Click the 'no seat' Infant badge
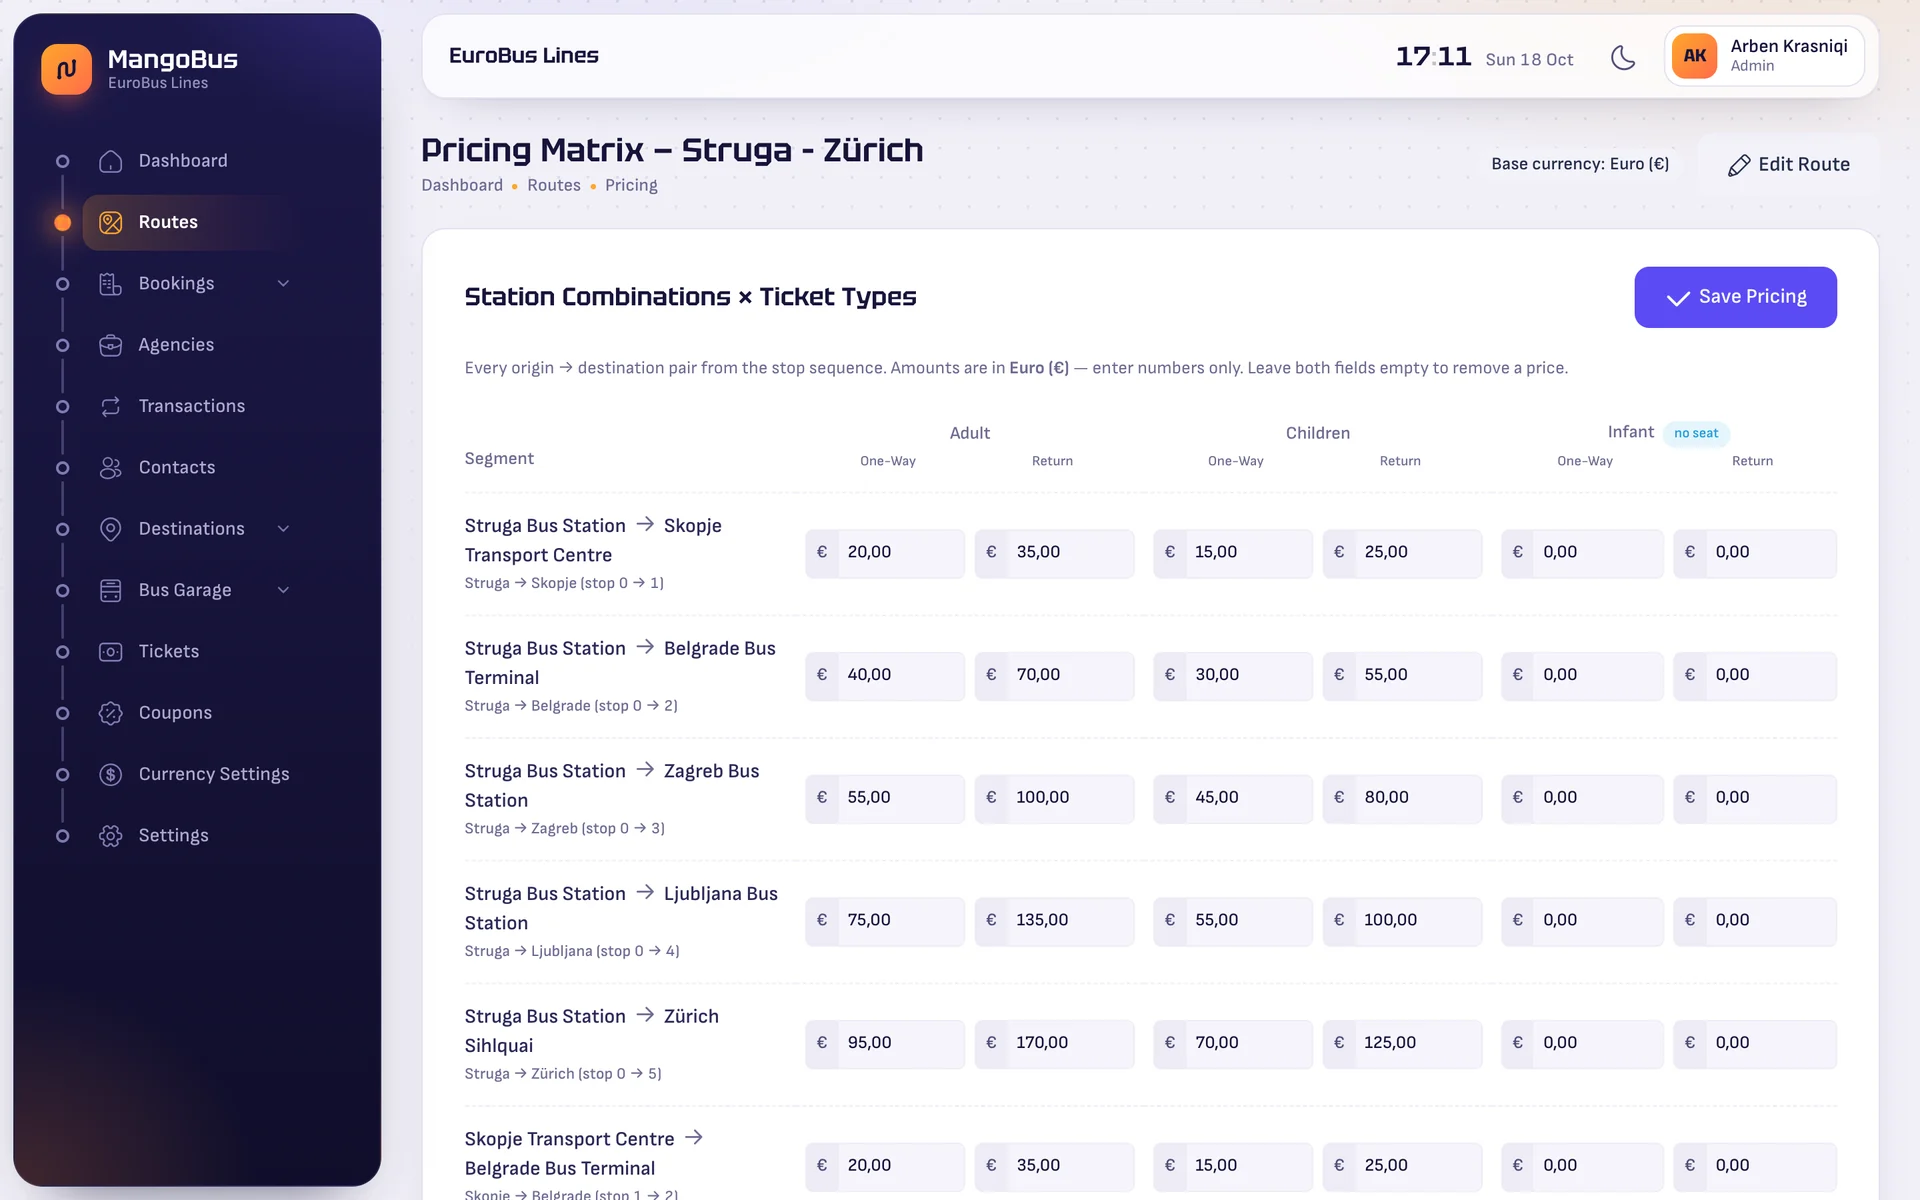1920x1200 pixels. 1696,433
